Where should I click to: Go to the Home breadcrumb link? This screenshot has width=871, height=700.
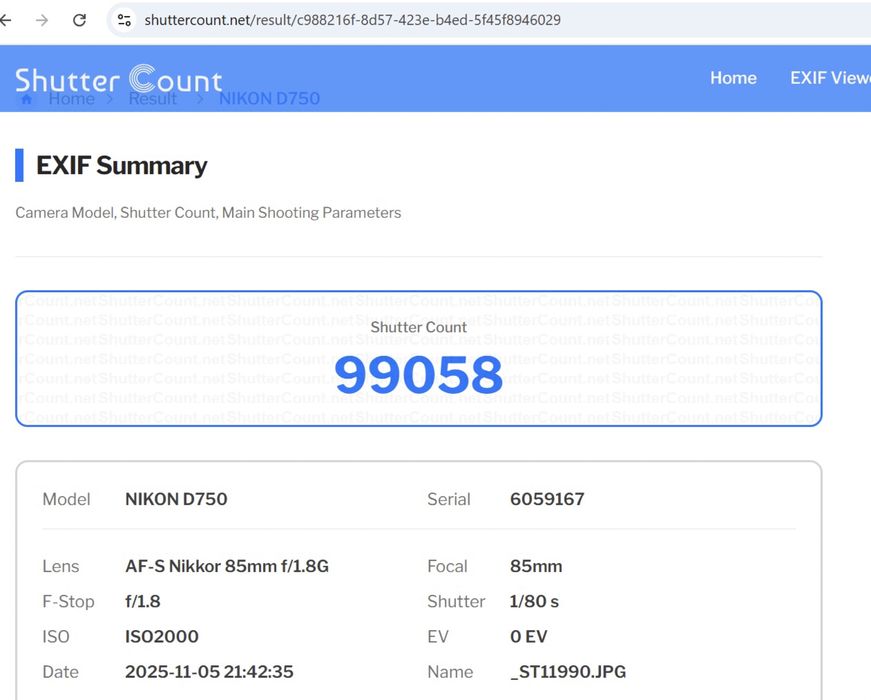pos(72,99)
